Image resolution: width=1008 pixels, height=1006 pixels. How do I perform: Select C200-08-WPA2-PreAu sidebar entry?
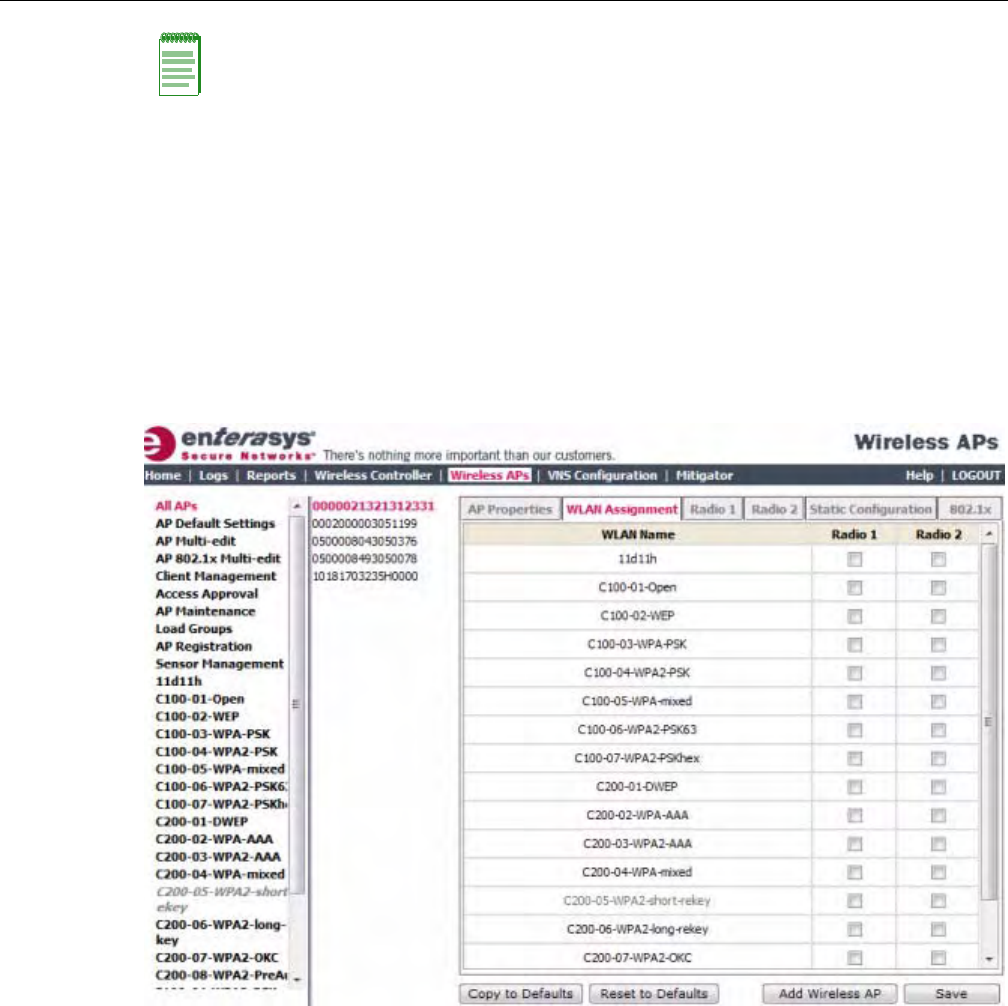221,975
